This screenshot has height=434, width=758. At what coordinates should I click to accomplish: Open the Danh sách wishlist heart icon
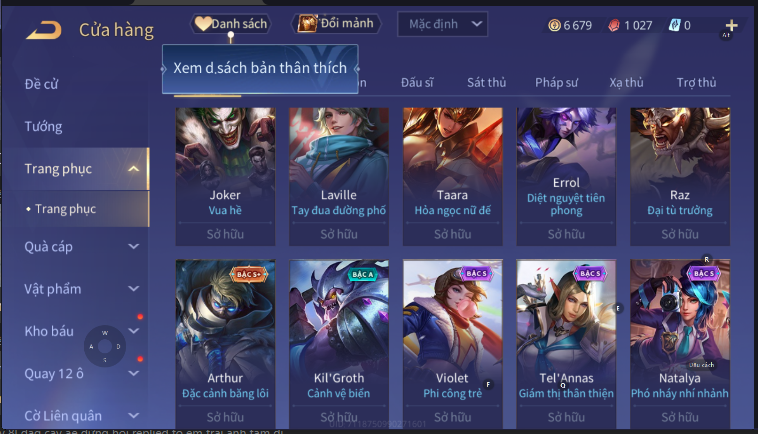coord(203,23)
